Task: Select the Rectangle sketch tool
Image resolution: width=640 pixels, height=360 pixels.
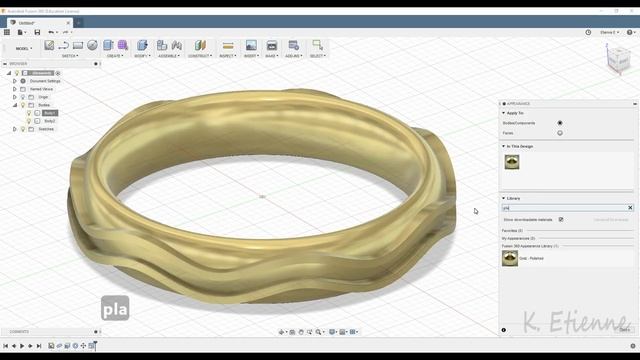Action: point(78,45)
